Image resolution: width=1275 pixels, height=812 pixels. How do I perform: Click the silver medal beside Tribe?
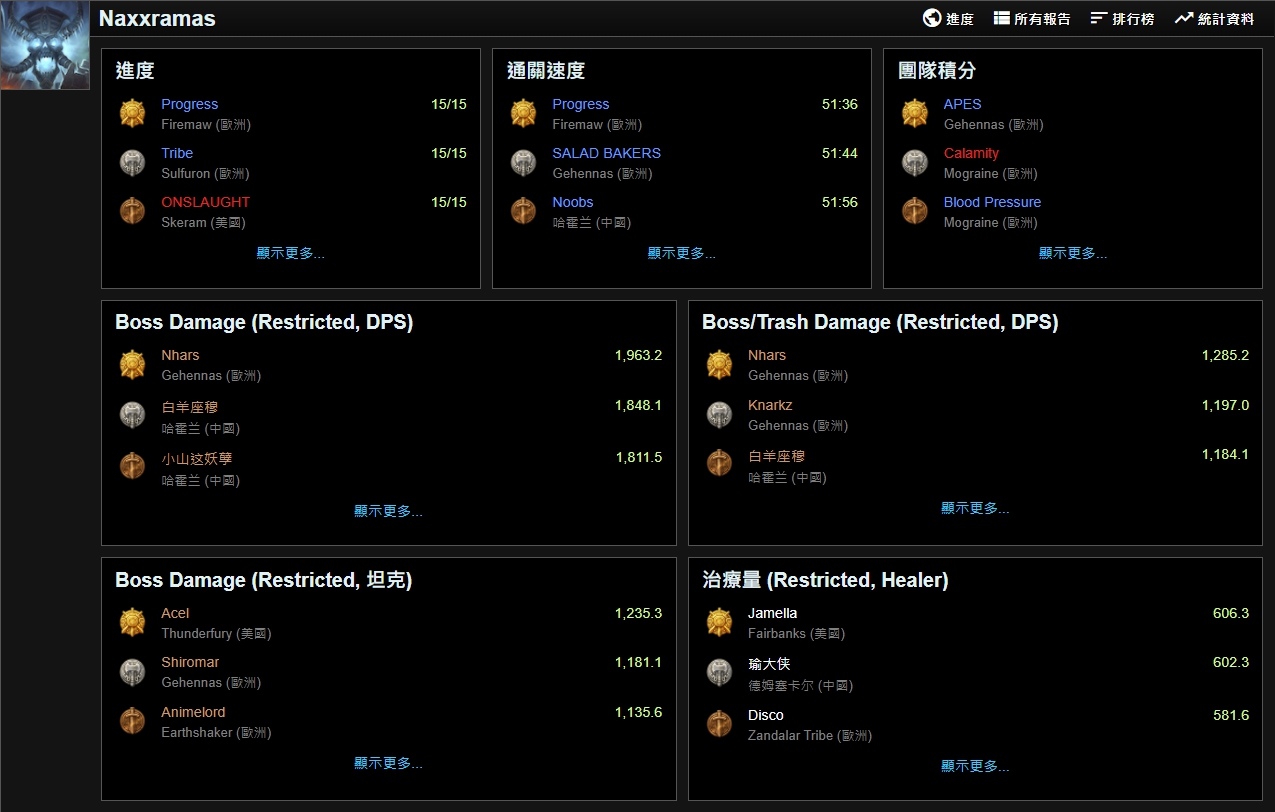click(x=132, y=162)
